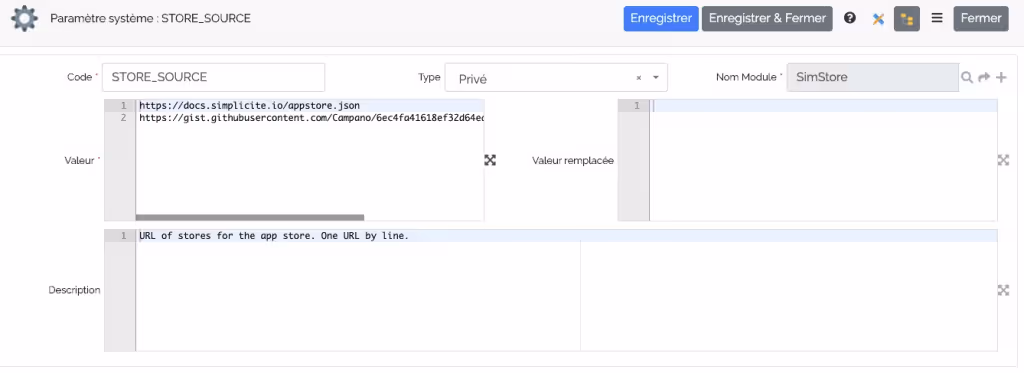
Task: Focus the Code input field
Action: coord(214,77)
